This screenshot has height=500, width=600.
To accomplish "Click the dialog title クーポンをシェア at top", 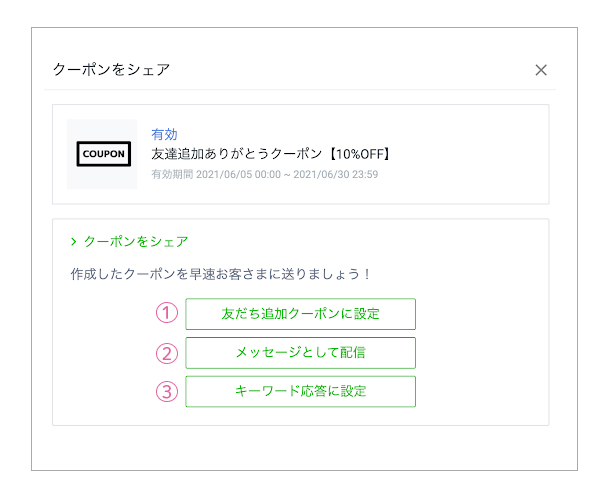I will pyautogui.click(x=111, y=70).
